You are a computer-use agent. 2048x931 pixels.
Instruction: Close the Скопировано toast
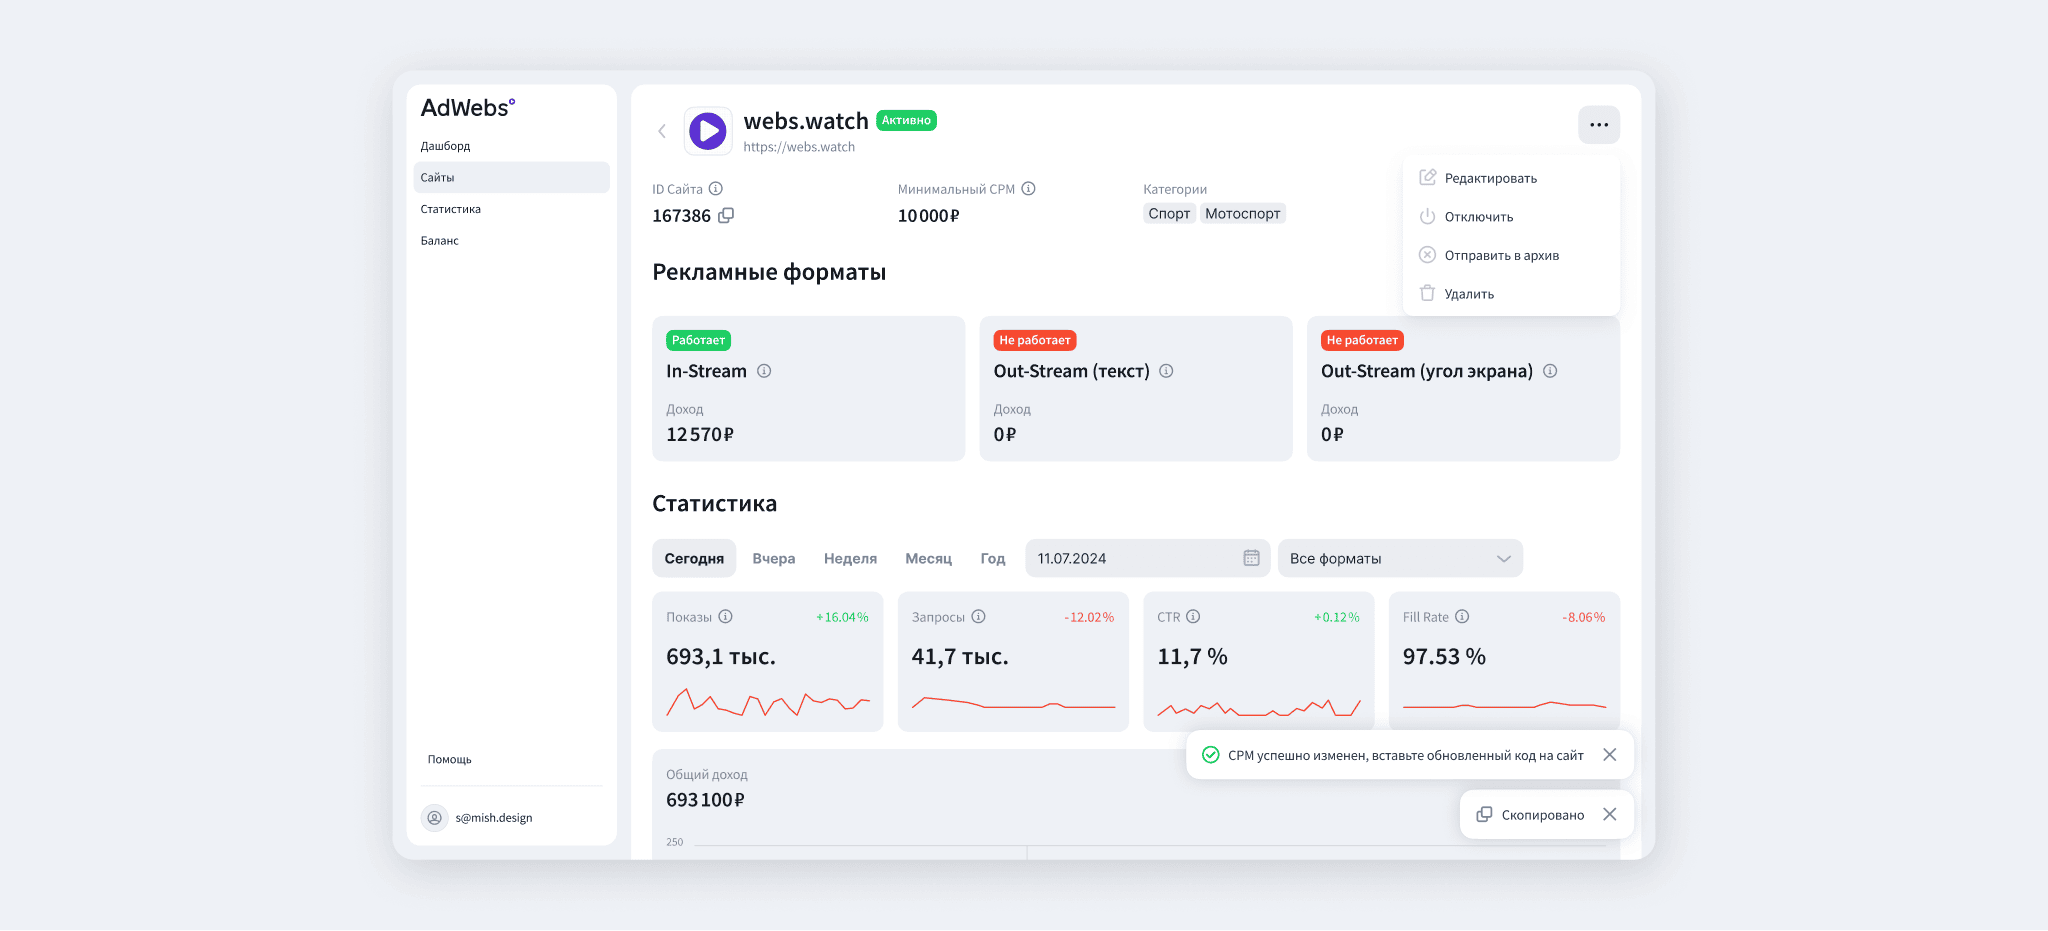(x=1609, y=814)
